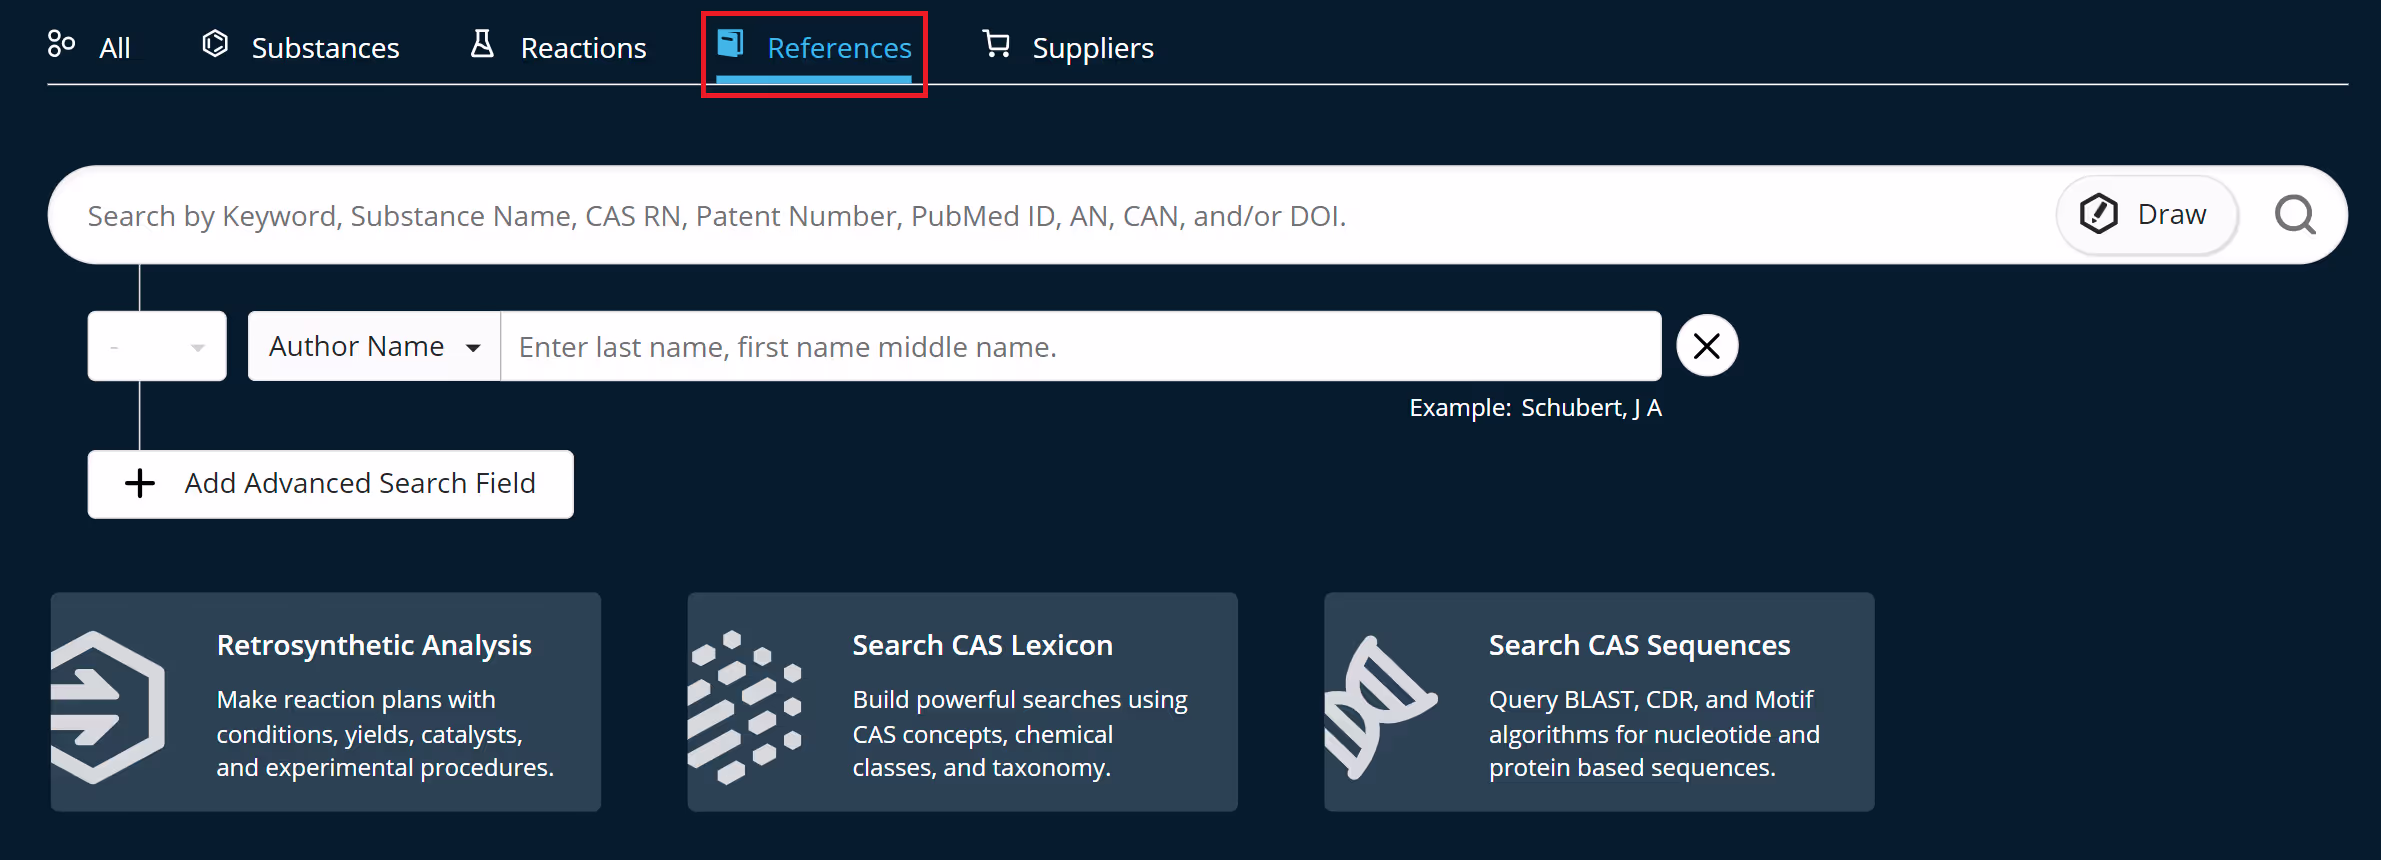This screenshot has width=2381, height=860.
Task: Click the CAS Lexicon description text
Action: (x=1020, y=733)
